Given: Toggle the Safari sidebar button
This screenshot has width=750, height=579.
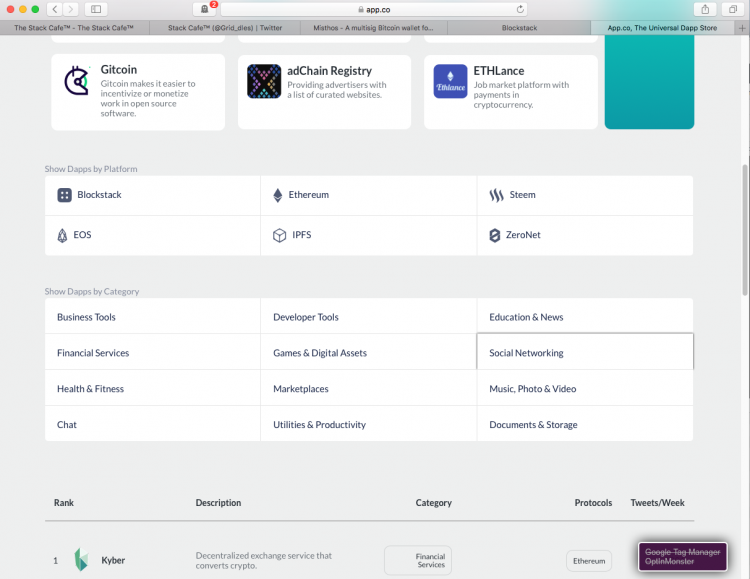Looking at the screenshot, I should point(96,9).
